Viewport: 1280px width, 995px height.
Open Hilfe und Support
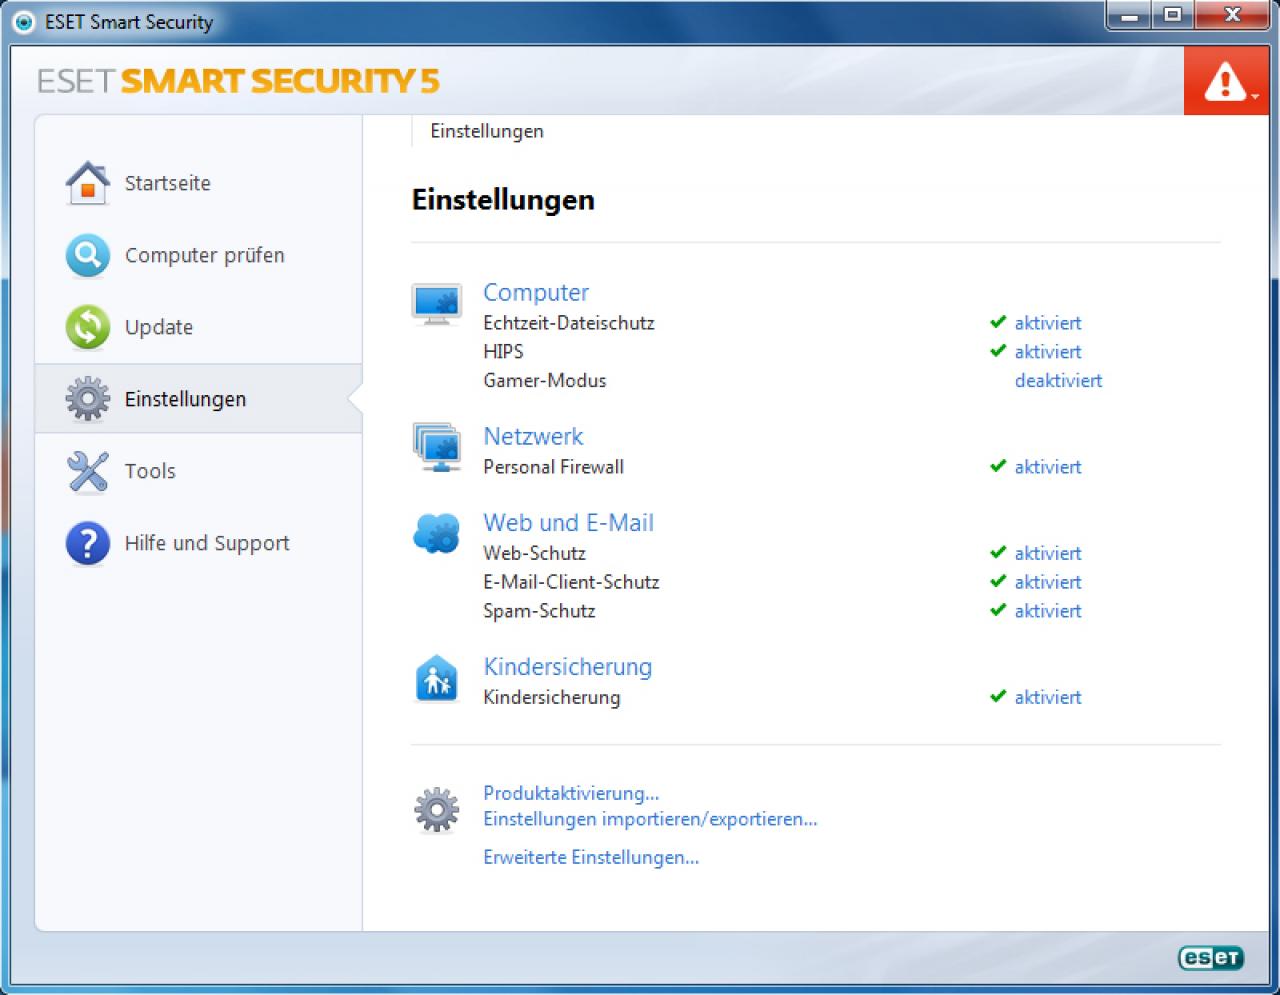click(207, 544)
